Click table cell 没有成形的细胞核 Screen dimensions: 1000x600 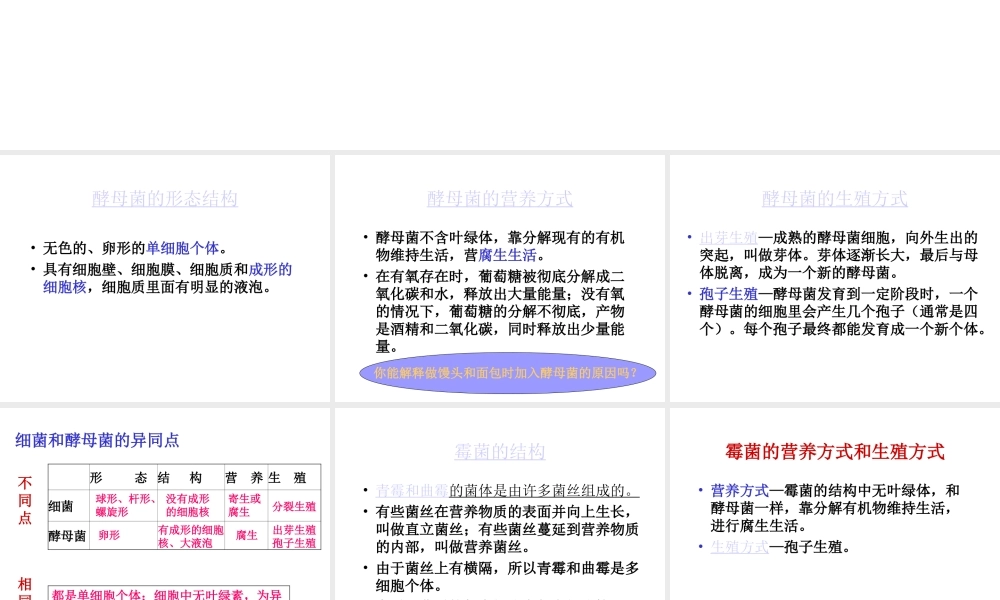pos(188,505)
